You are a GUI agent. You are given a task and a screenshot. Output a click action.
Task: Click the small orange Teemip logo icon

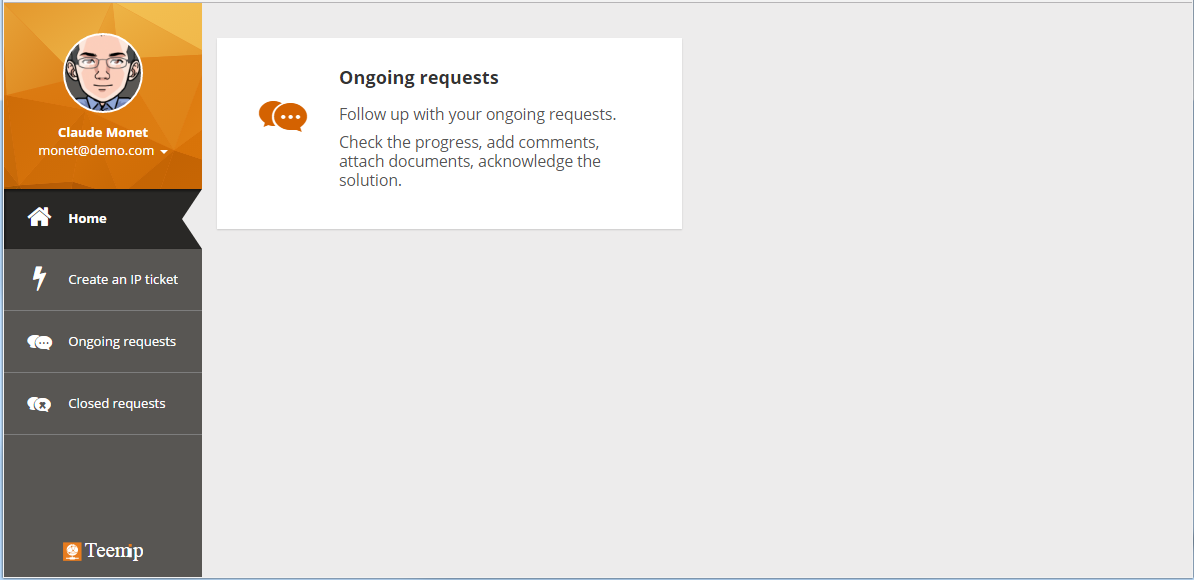(72, 551)
